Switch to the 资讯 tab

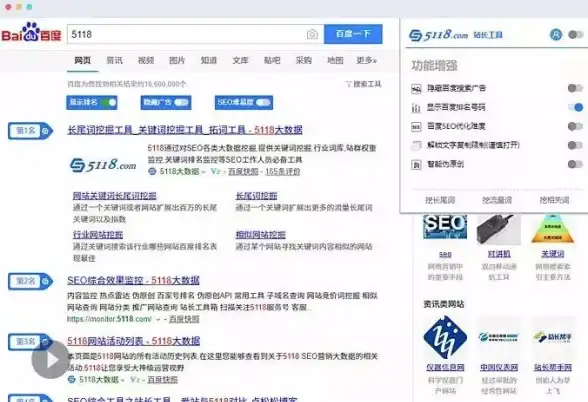point(114,60)
